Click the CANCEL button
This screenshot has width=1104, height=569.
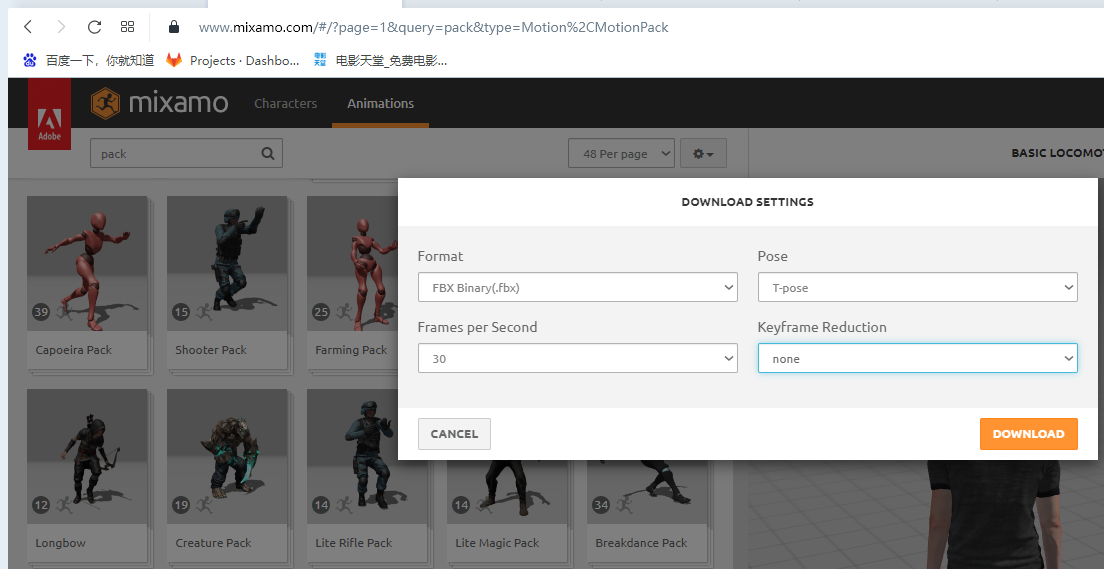(x=454, y=434)
